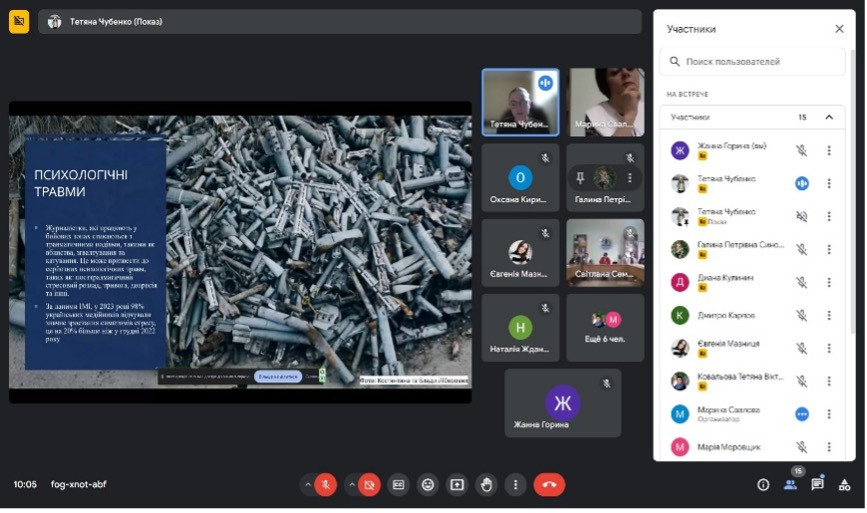
Task: Select Оксана Кири... participant tile
Action: [520, 177]
